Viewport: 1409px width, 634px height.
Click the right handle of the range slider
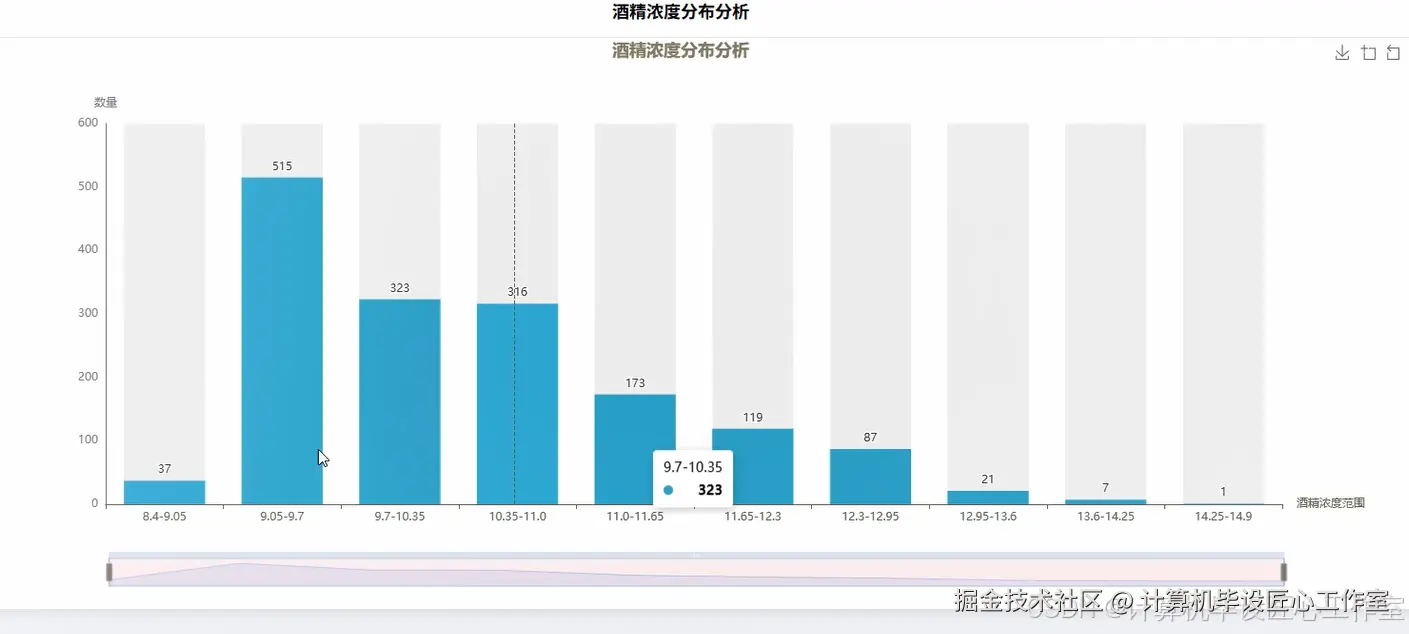1283,571
